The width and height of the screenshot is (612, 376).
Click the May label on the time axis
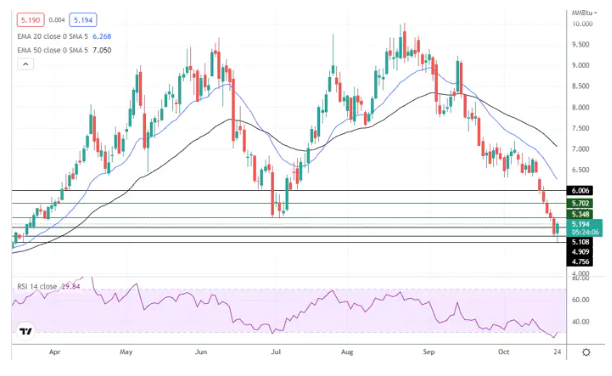click(126, 352)
